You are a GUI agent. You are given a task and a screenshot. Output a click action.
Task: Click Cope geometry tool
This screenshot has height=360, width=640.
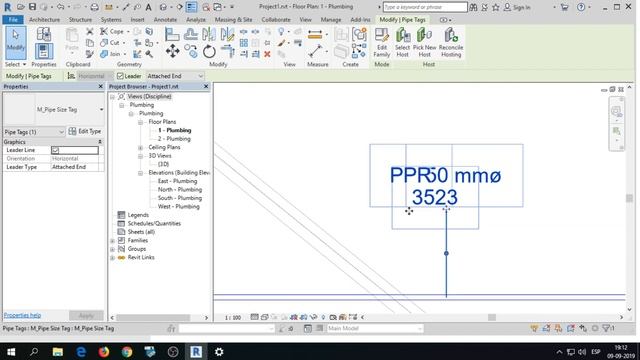112,31
